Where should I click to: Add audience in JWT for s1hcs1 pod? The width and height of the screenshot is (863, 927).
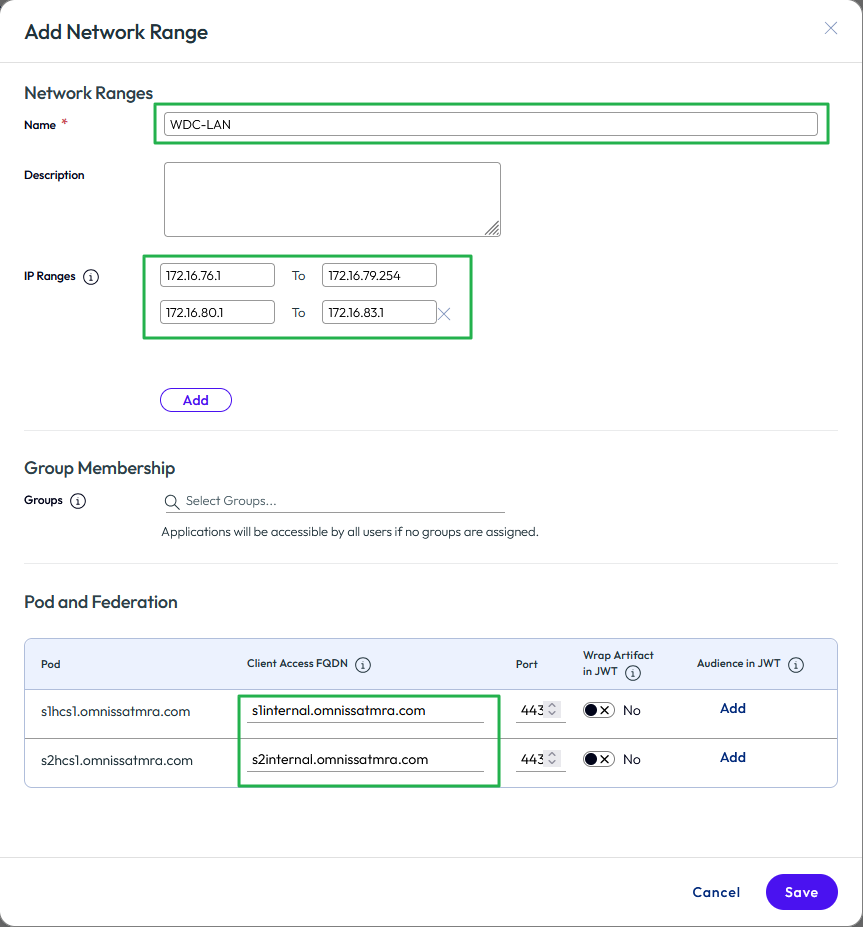point(733,708)
